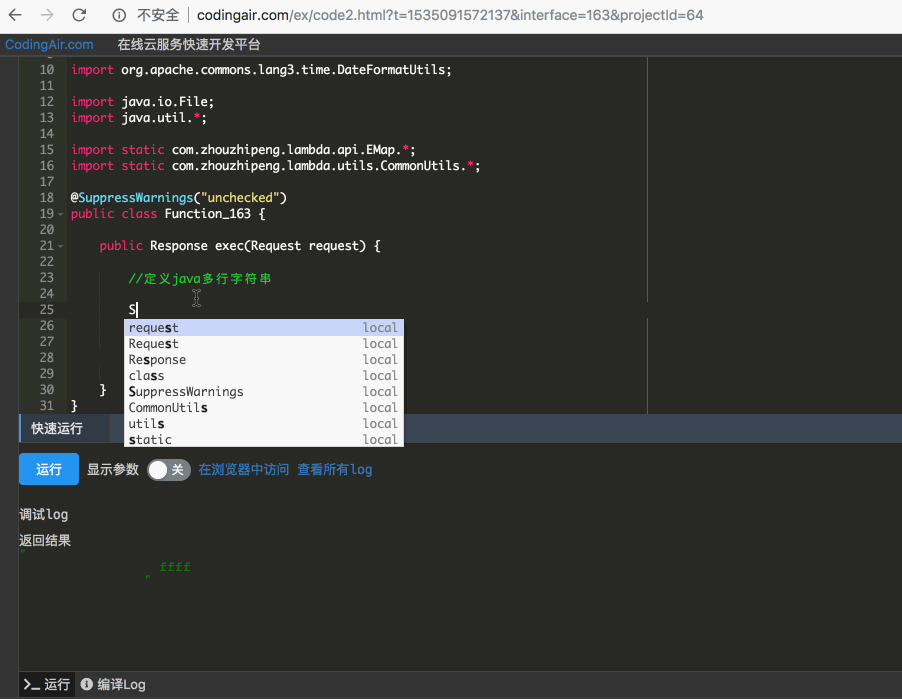Choose 'SuppressWarnings' autocomplete suggestion
The image size is (902, 699).
click(186, 392)
